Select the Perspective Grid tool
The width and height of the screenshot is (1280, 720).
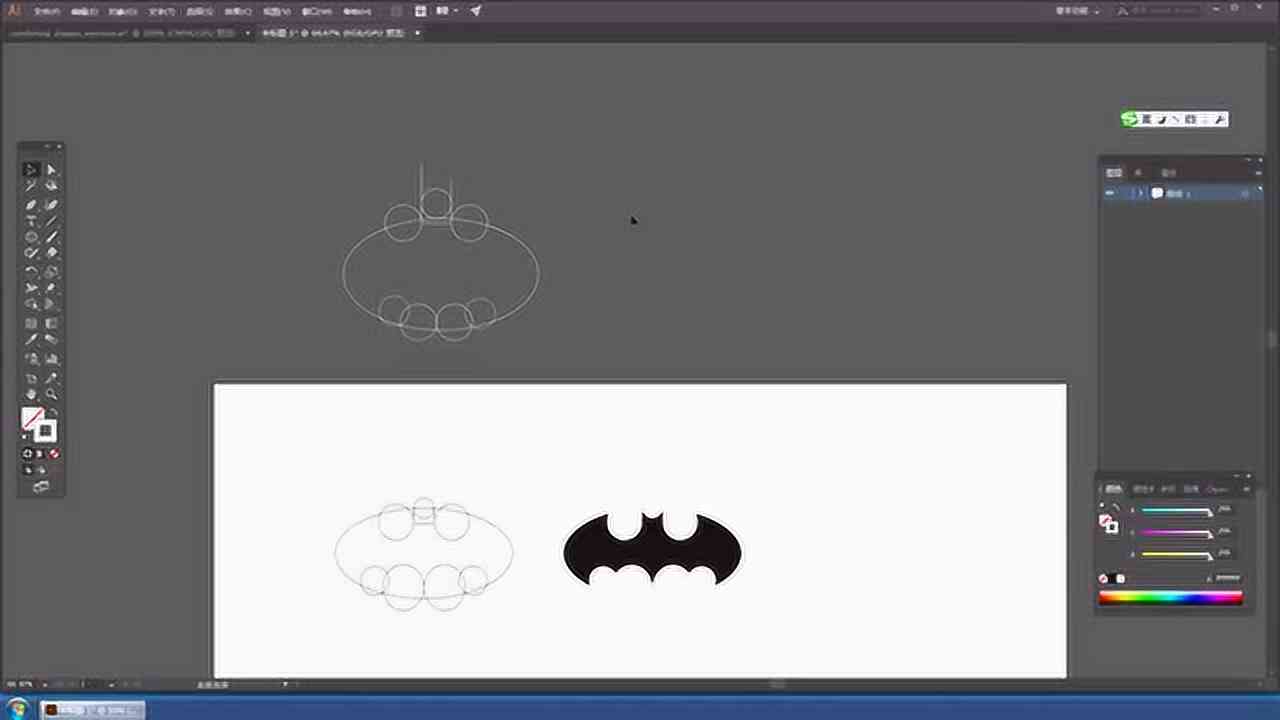(51, 305)
